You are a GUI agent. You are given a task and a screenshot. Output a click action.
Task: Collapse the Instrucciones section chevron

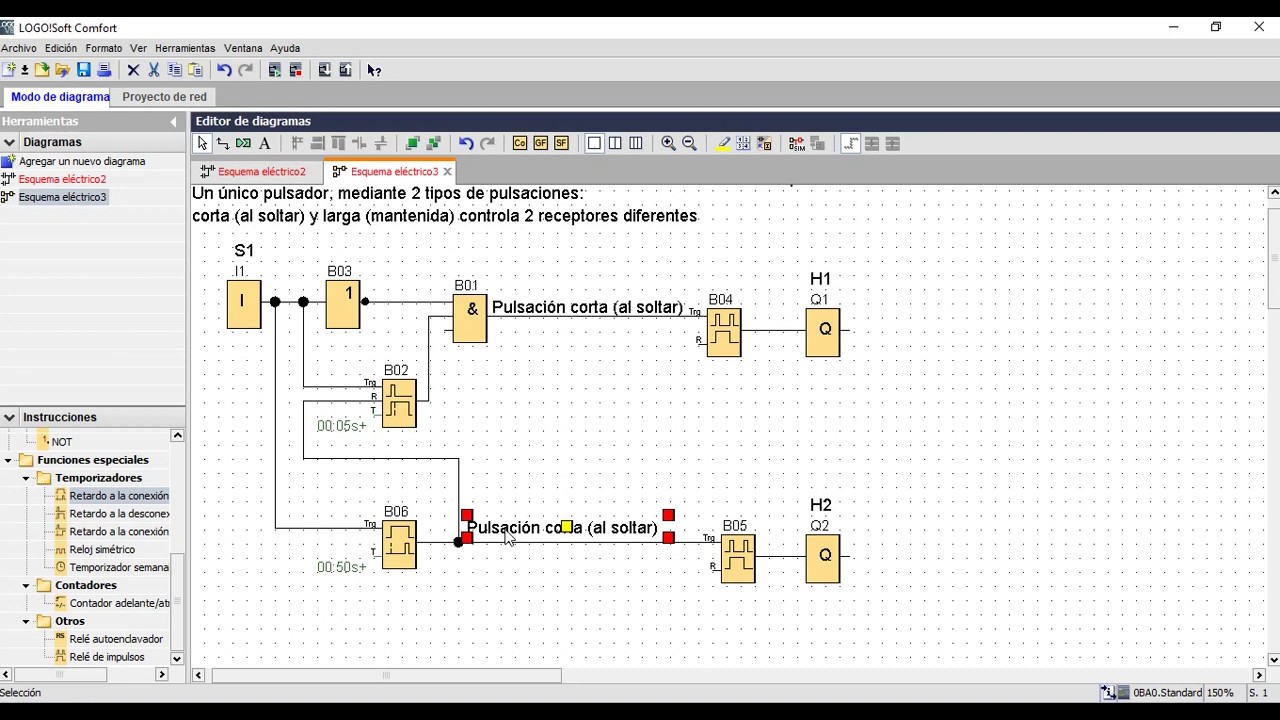click(10, 418)
